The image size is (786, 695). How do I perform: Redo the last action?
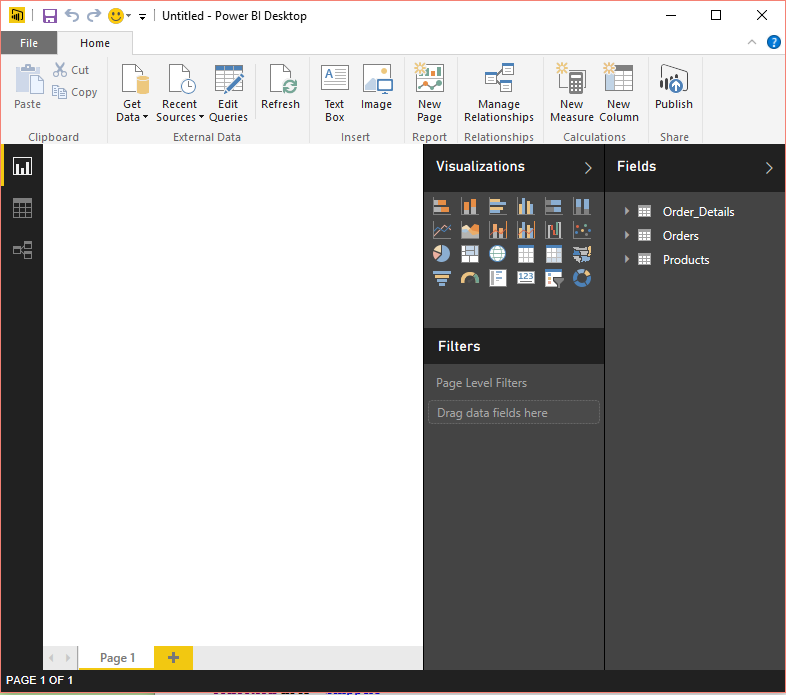point(94,16)
